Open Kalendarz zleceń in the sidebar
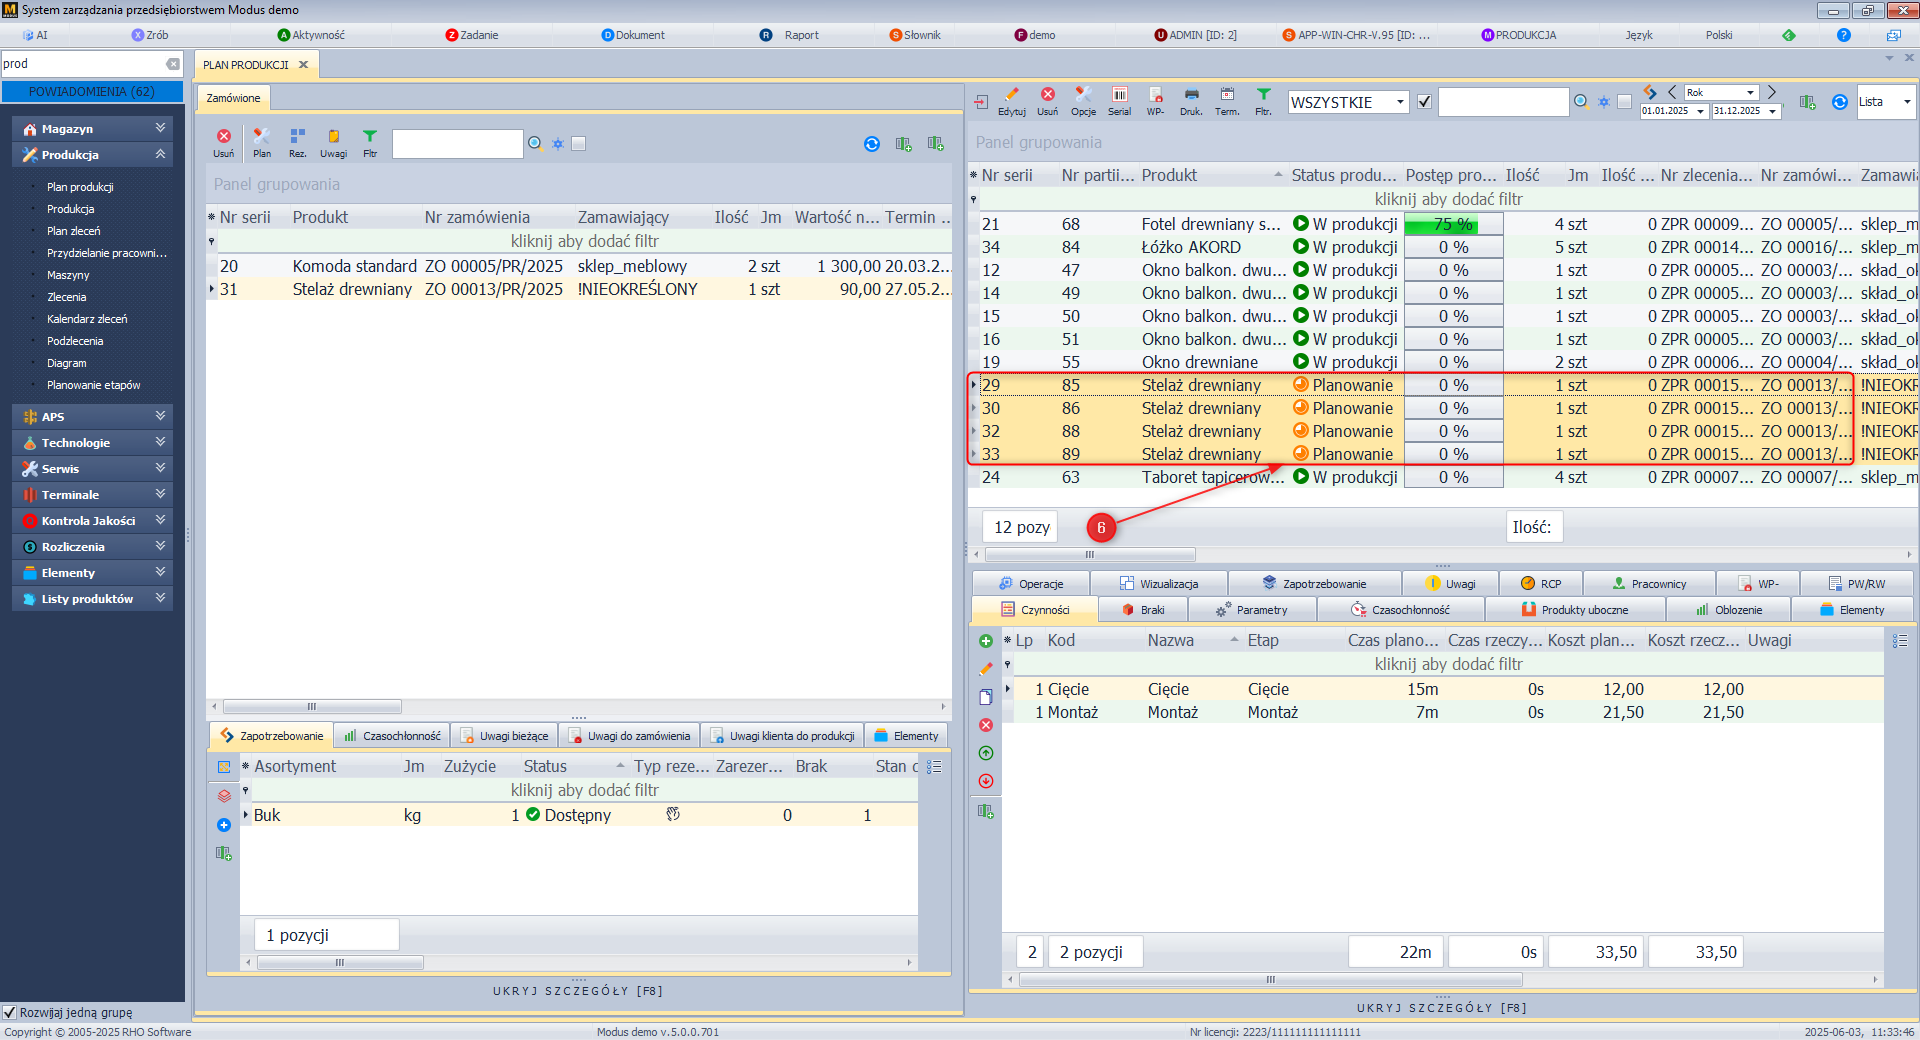 point(87,319)
